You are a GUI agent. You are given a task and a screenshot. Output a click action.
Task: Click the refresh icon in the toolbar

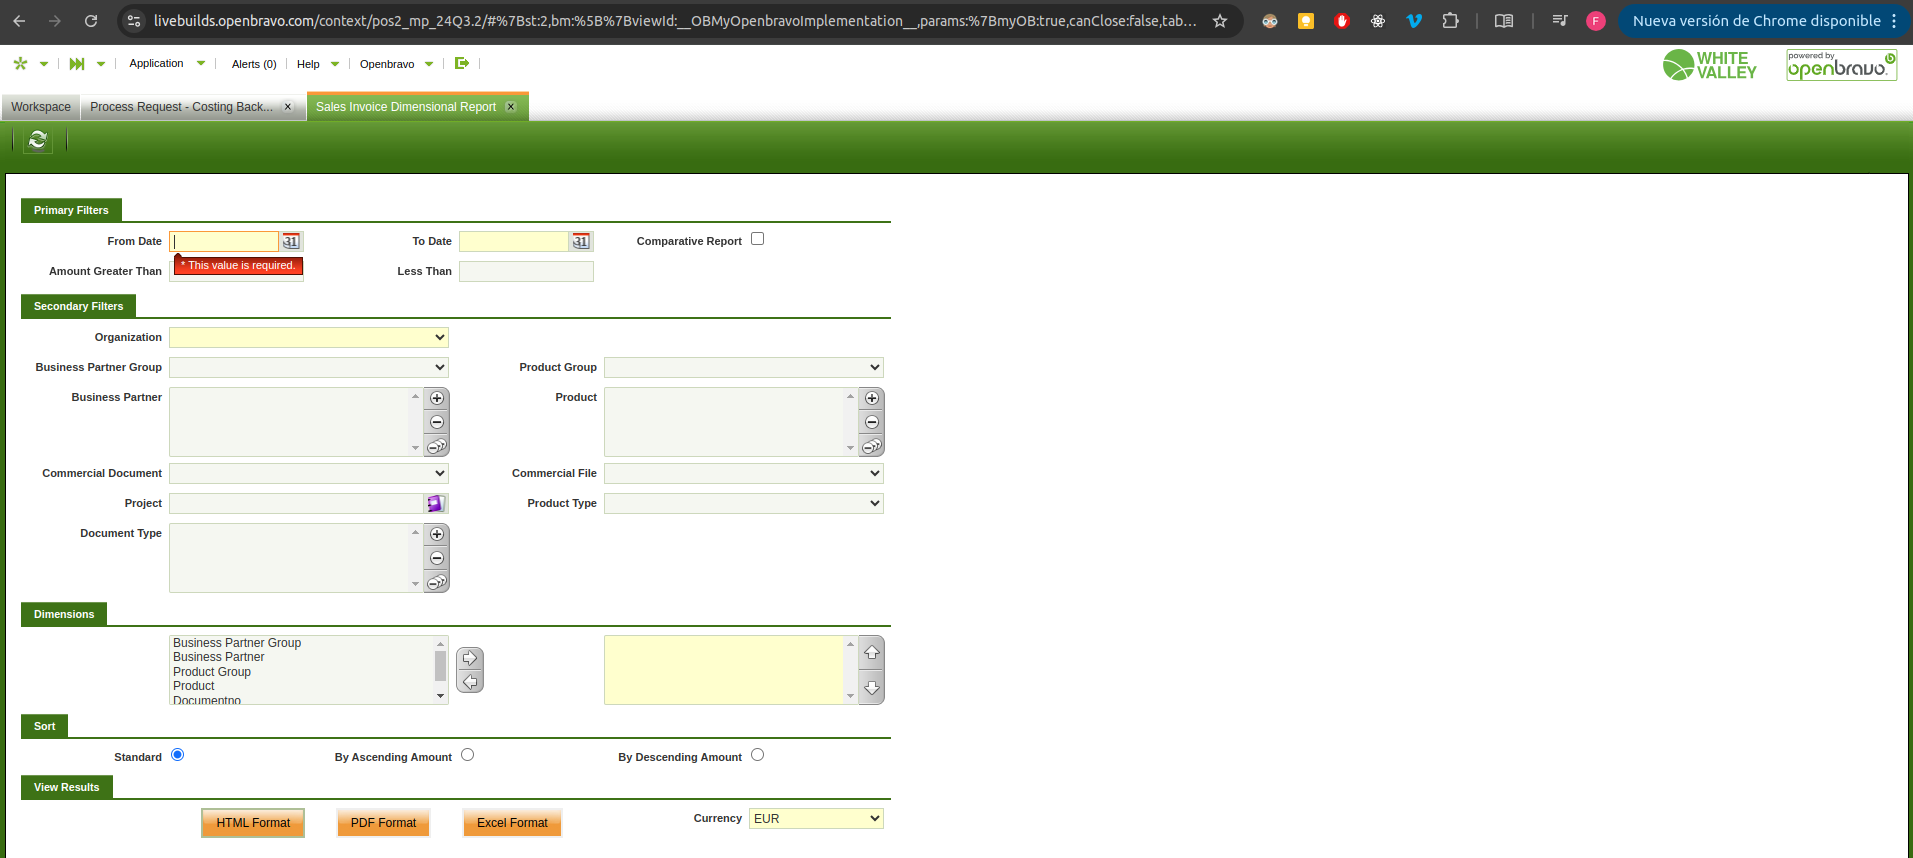click(x=38, y=140)
